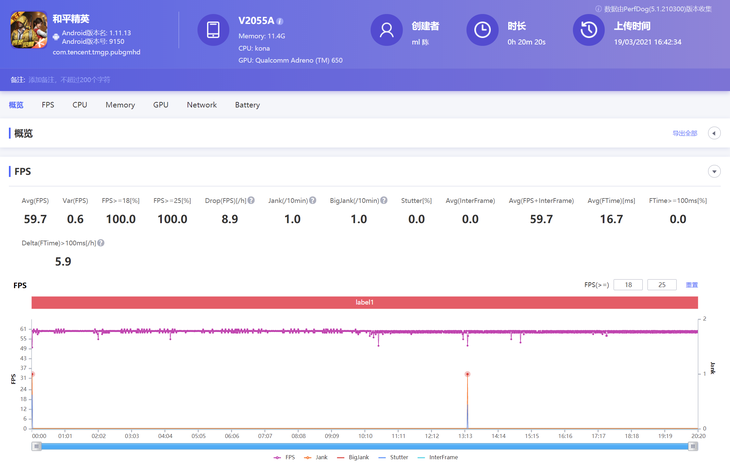
Task: Click the 和平精英 game app thumbnail
Action: click(x=29, y=30)
